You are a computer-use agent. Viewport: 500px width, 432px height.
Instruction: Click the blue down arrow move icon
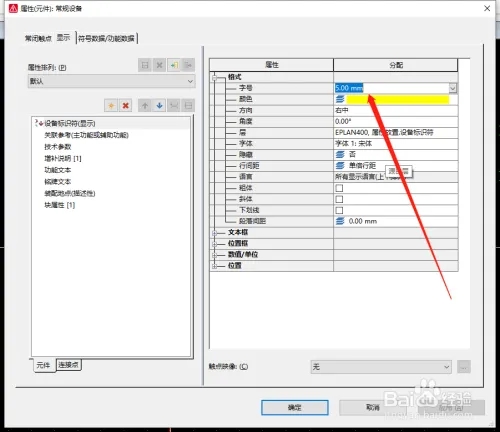click(x=159, y=106)
